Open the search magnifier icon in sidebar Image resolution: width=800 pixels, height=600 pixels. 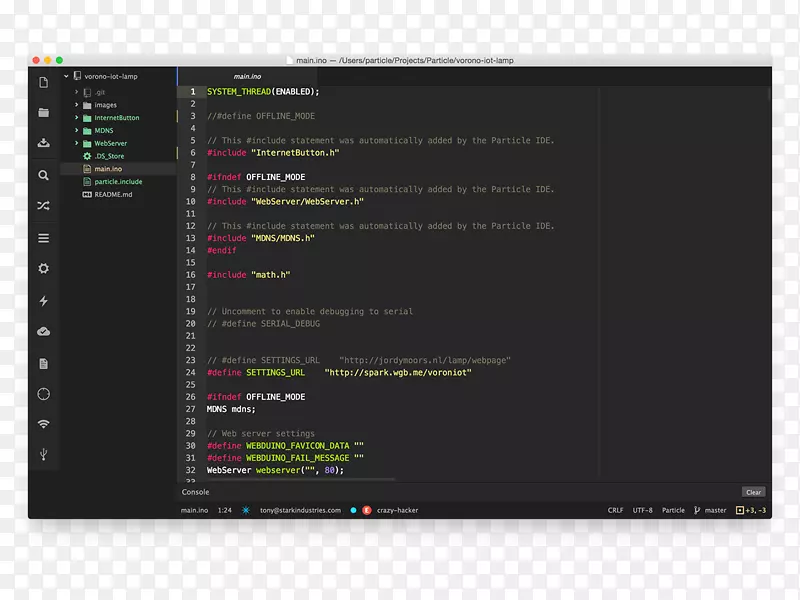coord(43,175)
